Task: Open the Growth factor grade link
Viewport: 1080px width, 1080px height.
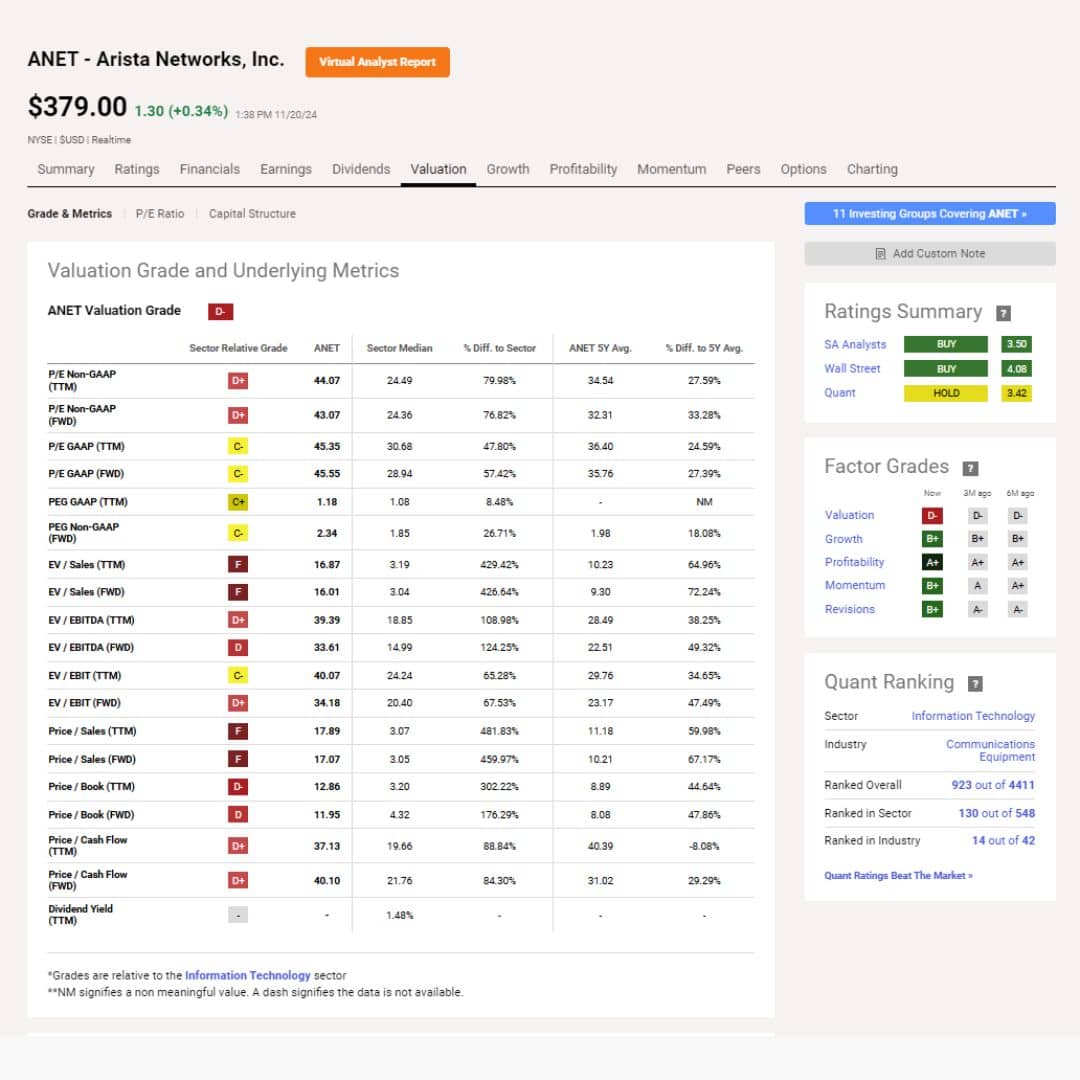Action: click(x=844, y=539)
